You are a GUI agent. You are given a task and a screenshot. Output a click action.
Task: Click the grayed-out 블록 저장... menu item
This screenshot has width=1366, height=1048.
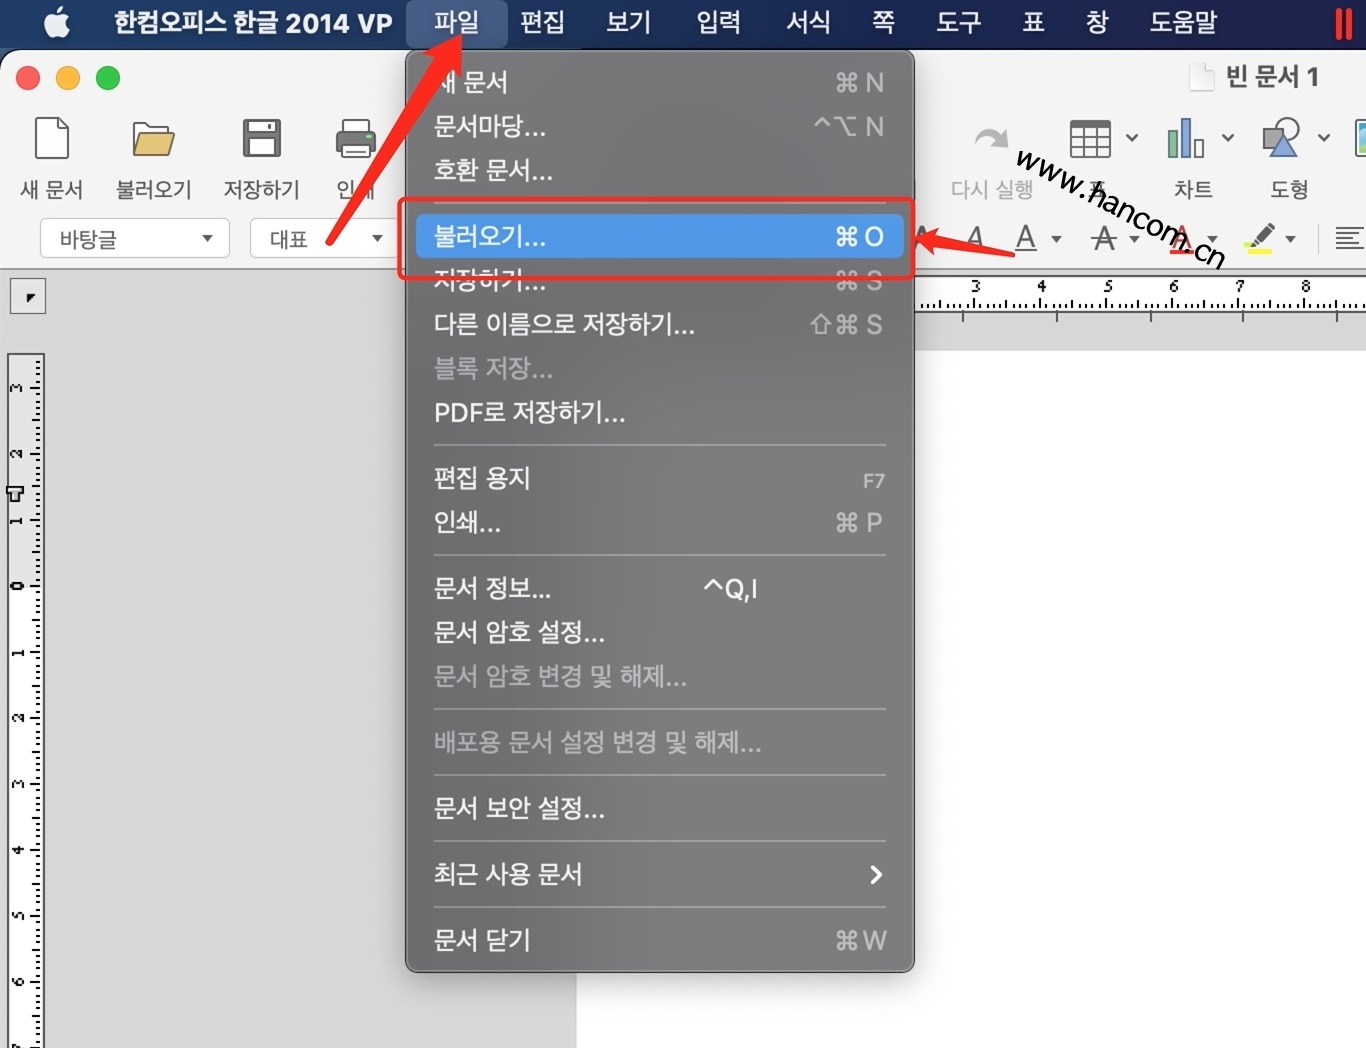pos(660,368)
